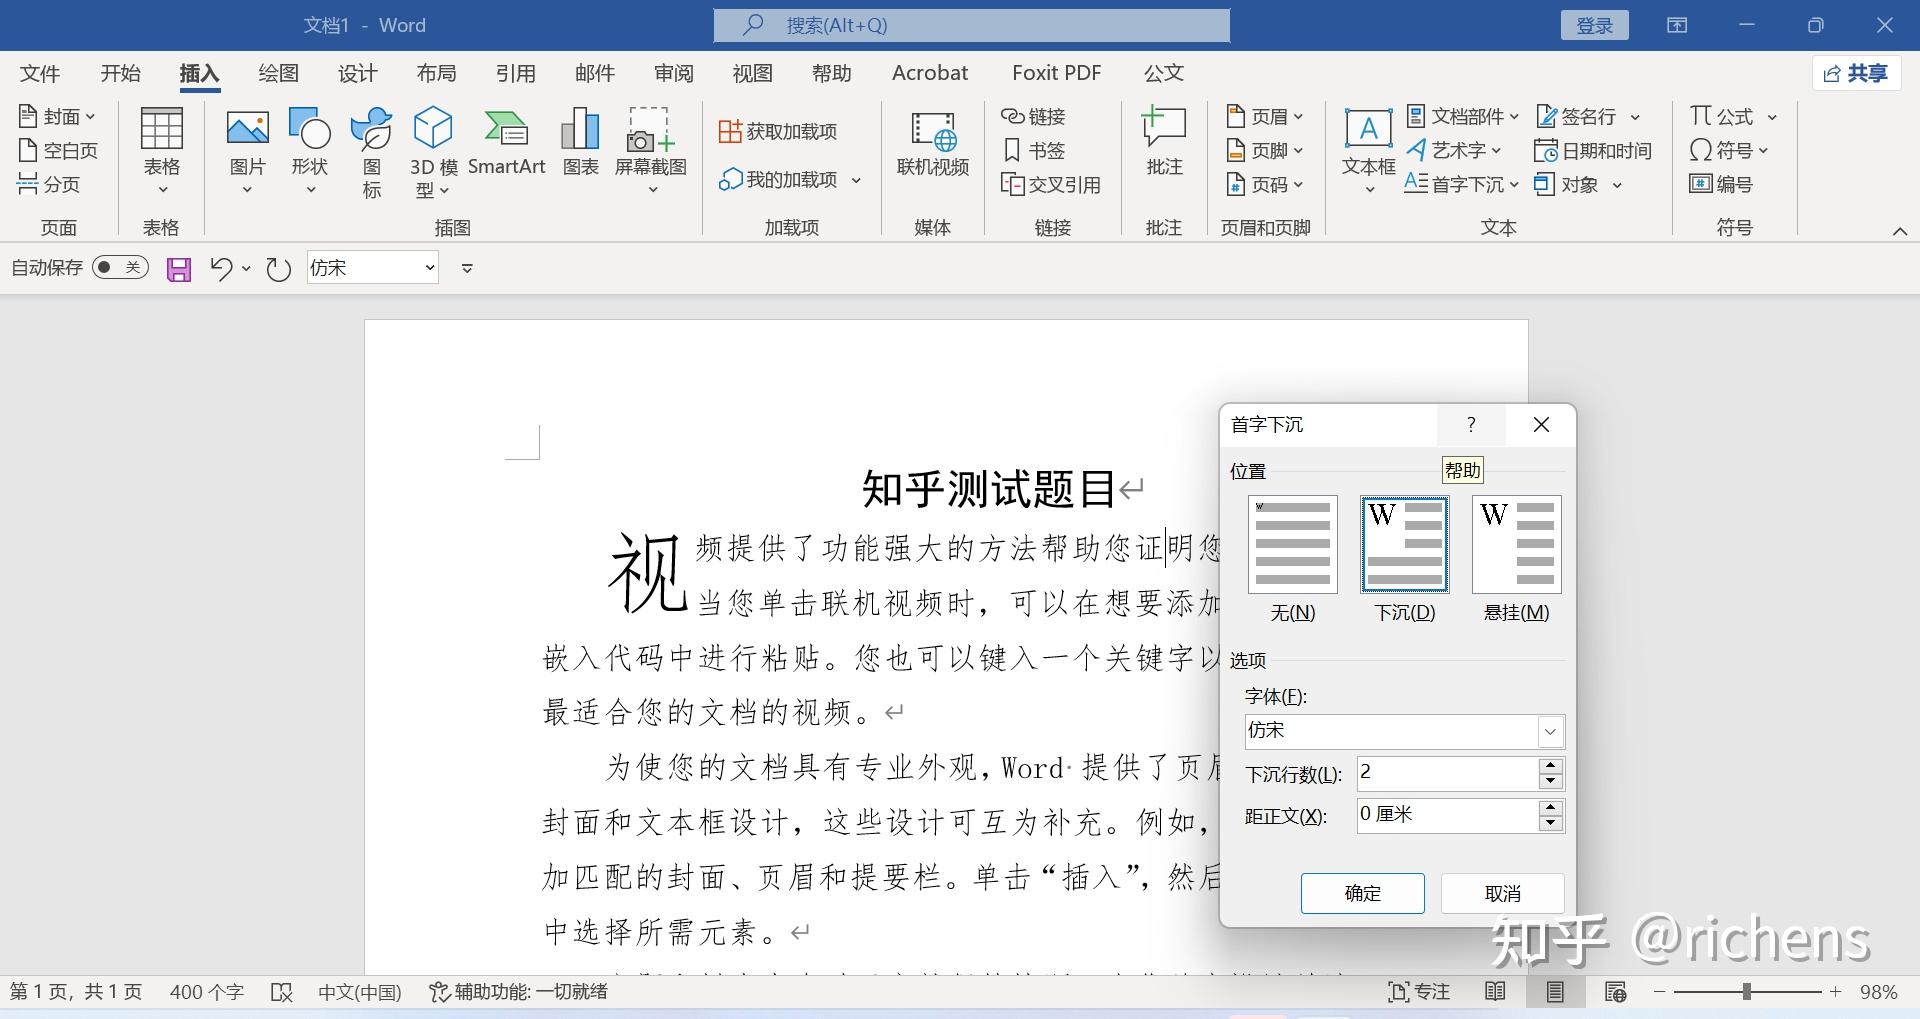Insert a 空白页 blank page
1920x1019 pixels.
pyautogui.click(x=59, y=151)
